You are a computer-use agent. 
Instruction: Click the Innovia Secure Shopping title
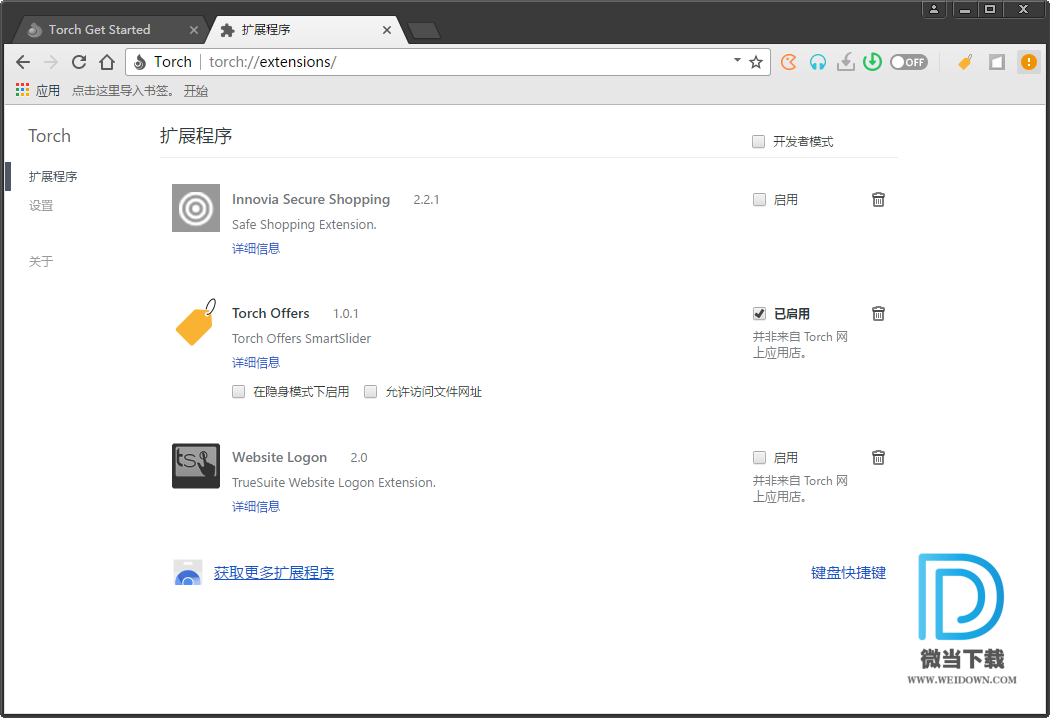click(311, 200)
